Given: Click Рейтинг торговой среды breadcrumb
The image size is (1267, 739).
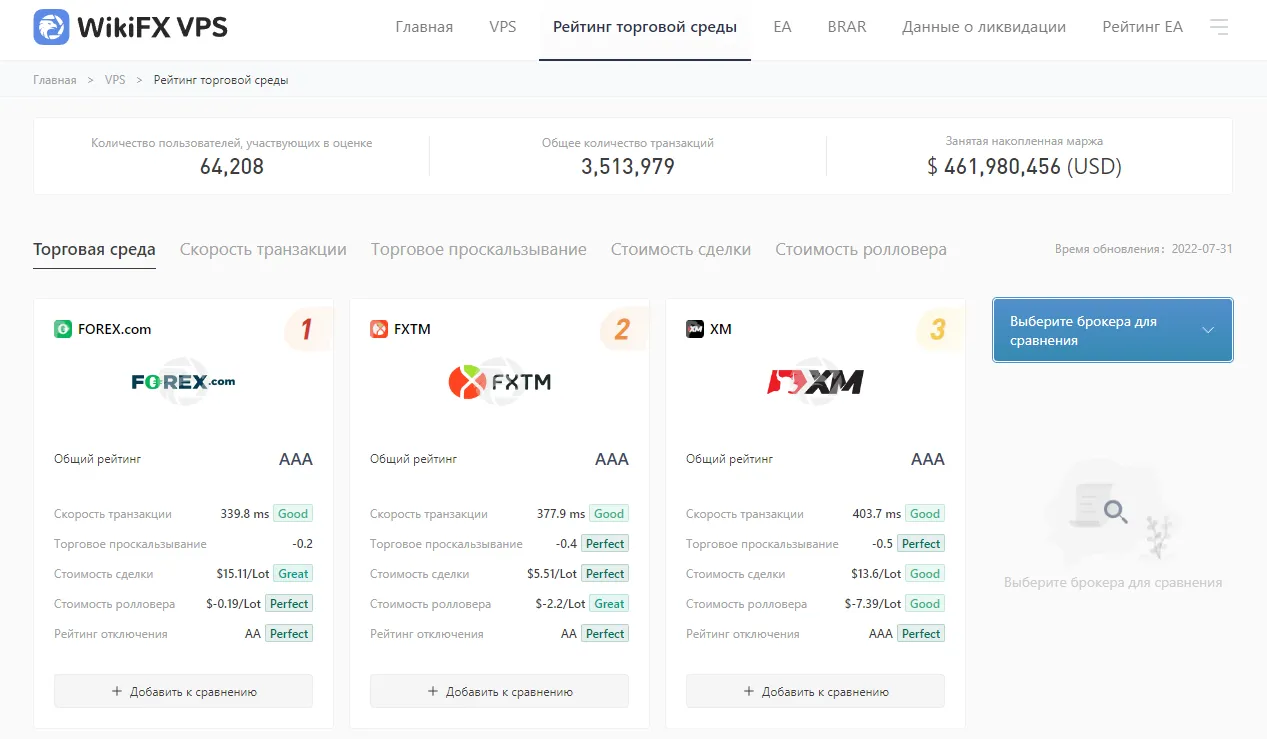Looking at the screenshot, I should [221, 80].
